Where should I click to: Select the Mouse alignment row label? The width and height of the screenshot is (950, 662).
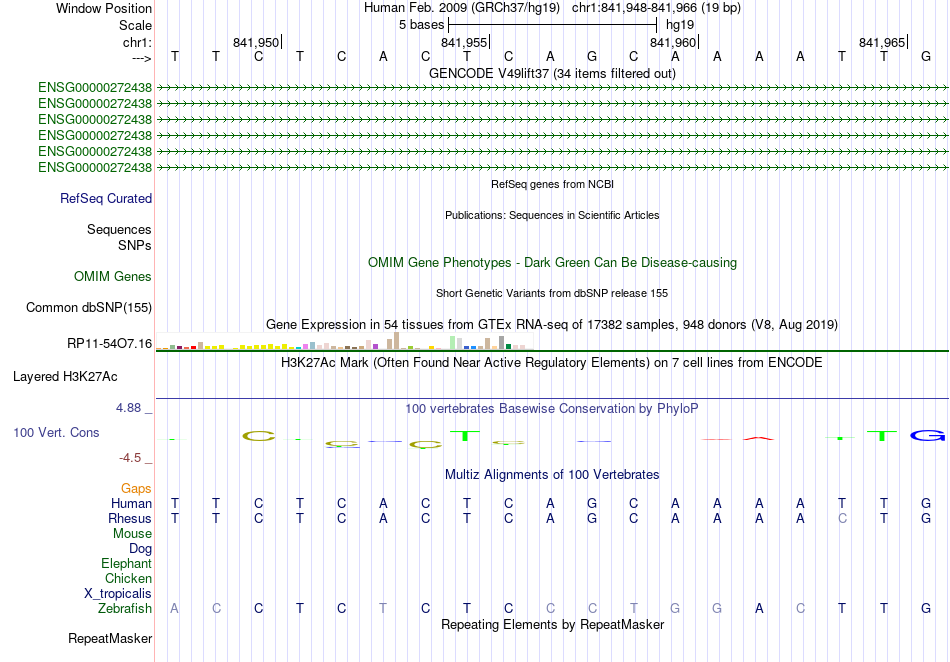(132, 534)
